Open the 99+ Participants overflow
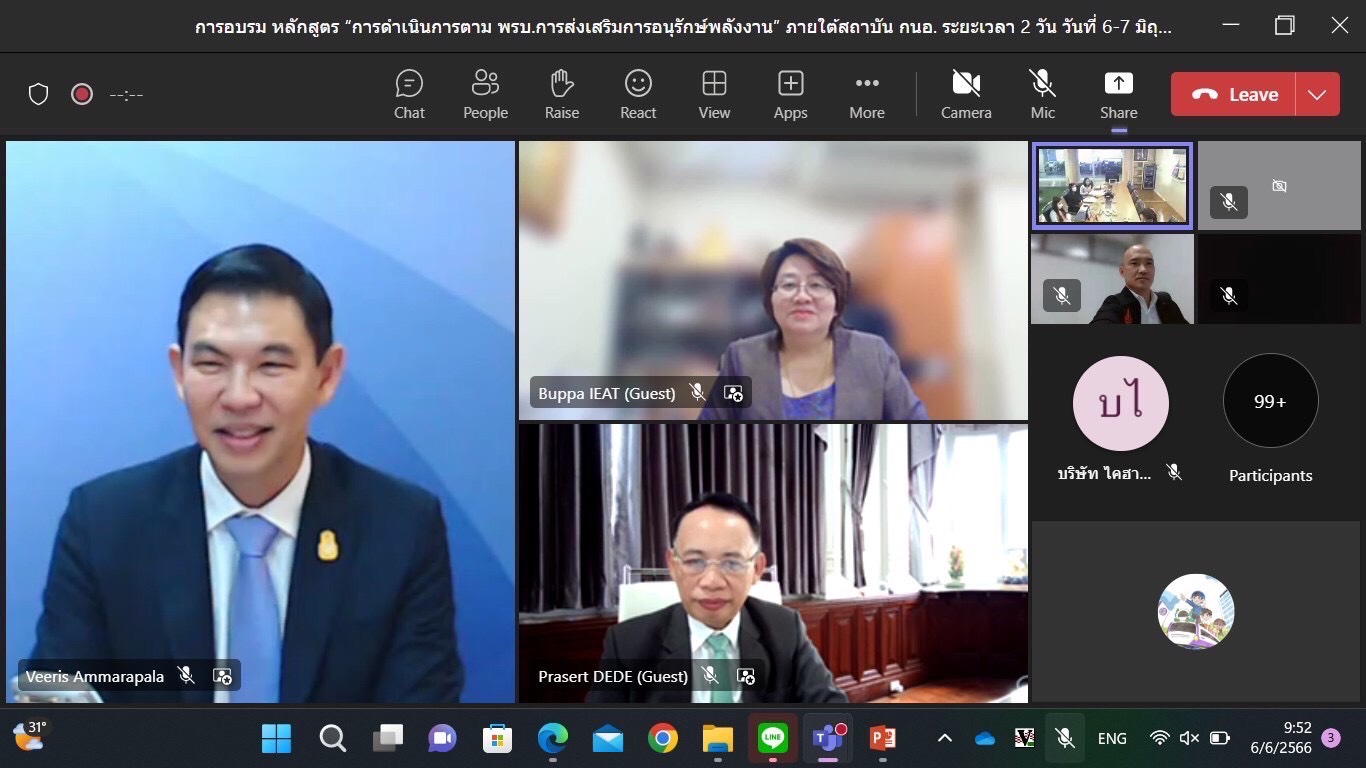This screenshot has height=768, width=1366. pyautogui.click(x=1270, y=402)
